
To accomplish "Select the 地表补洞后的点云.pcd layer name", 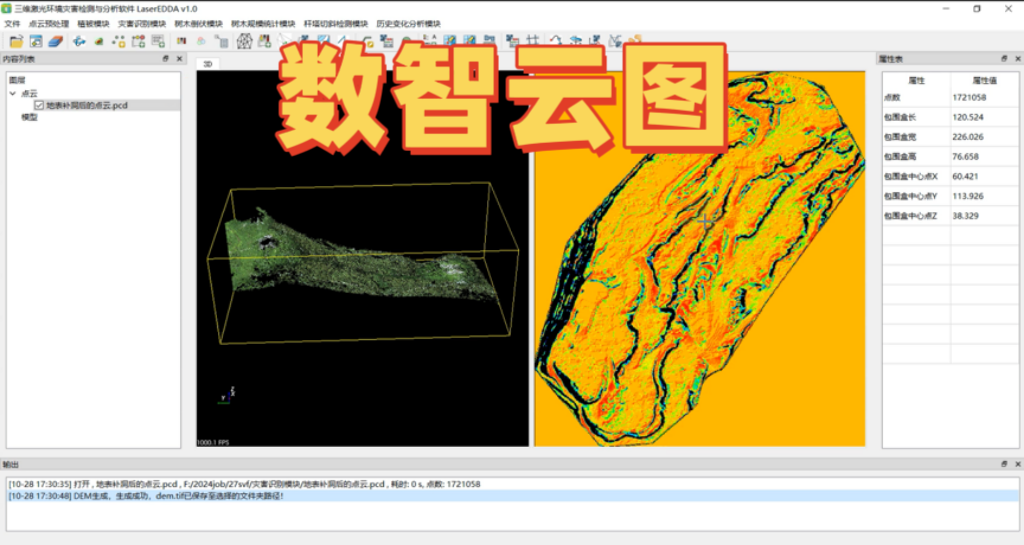I will tap(87, 105).
